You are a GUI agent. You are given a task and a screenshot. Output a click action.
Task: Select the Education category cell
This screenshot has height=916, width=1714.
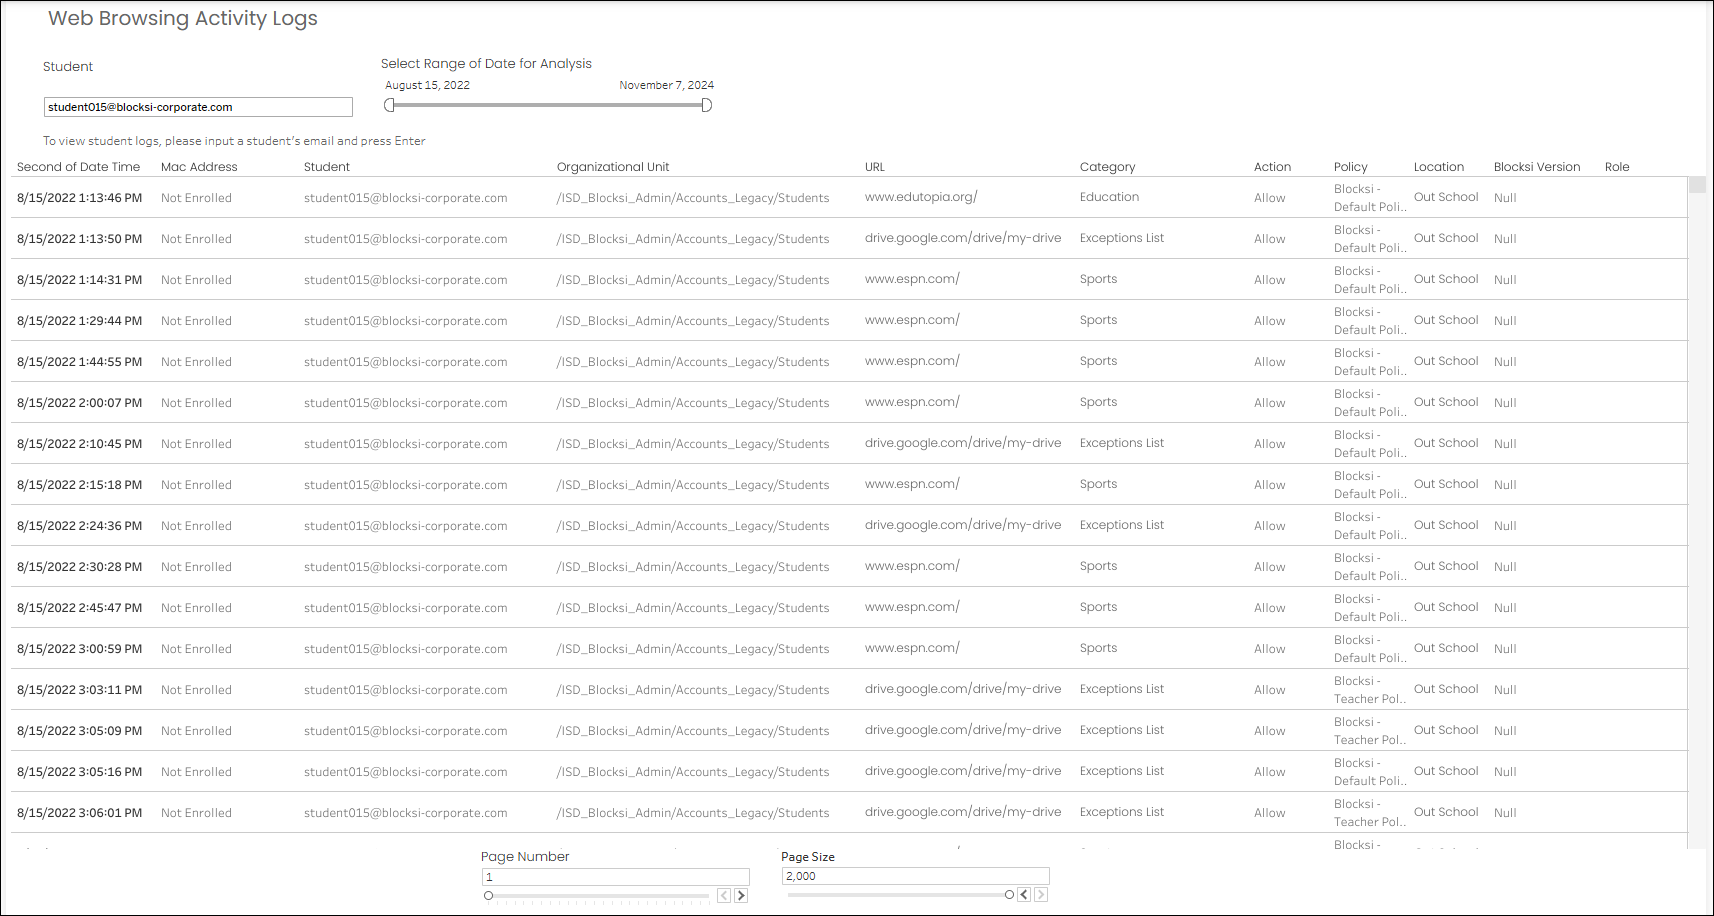pos(1109,197)
